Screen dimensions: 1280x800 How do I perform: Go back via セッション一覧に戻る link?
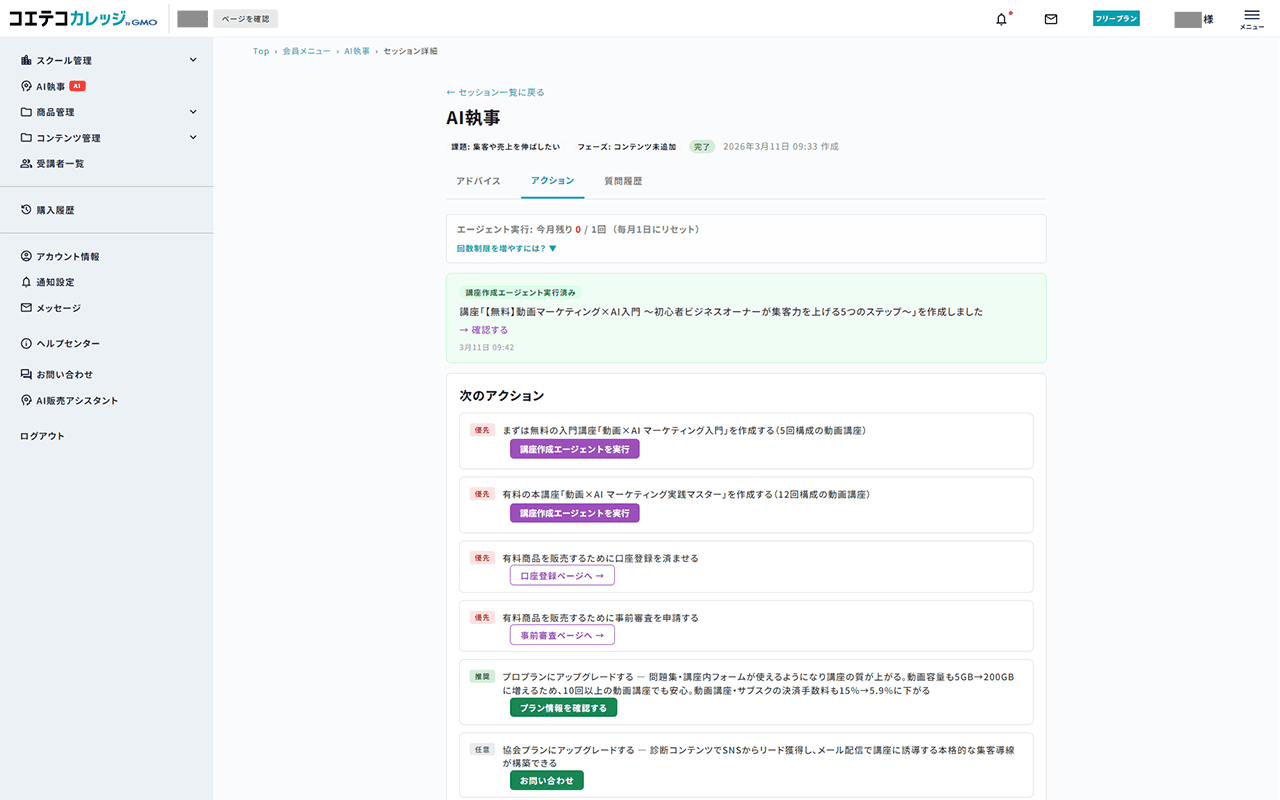click(x=495, y=92)
